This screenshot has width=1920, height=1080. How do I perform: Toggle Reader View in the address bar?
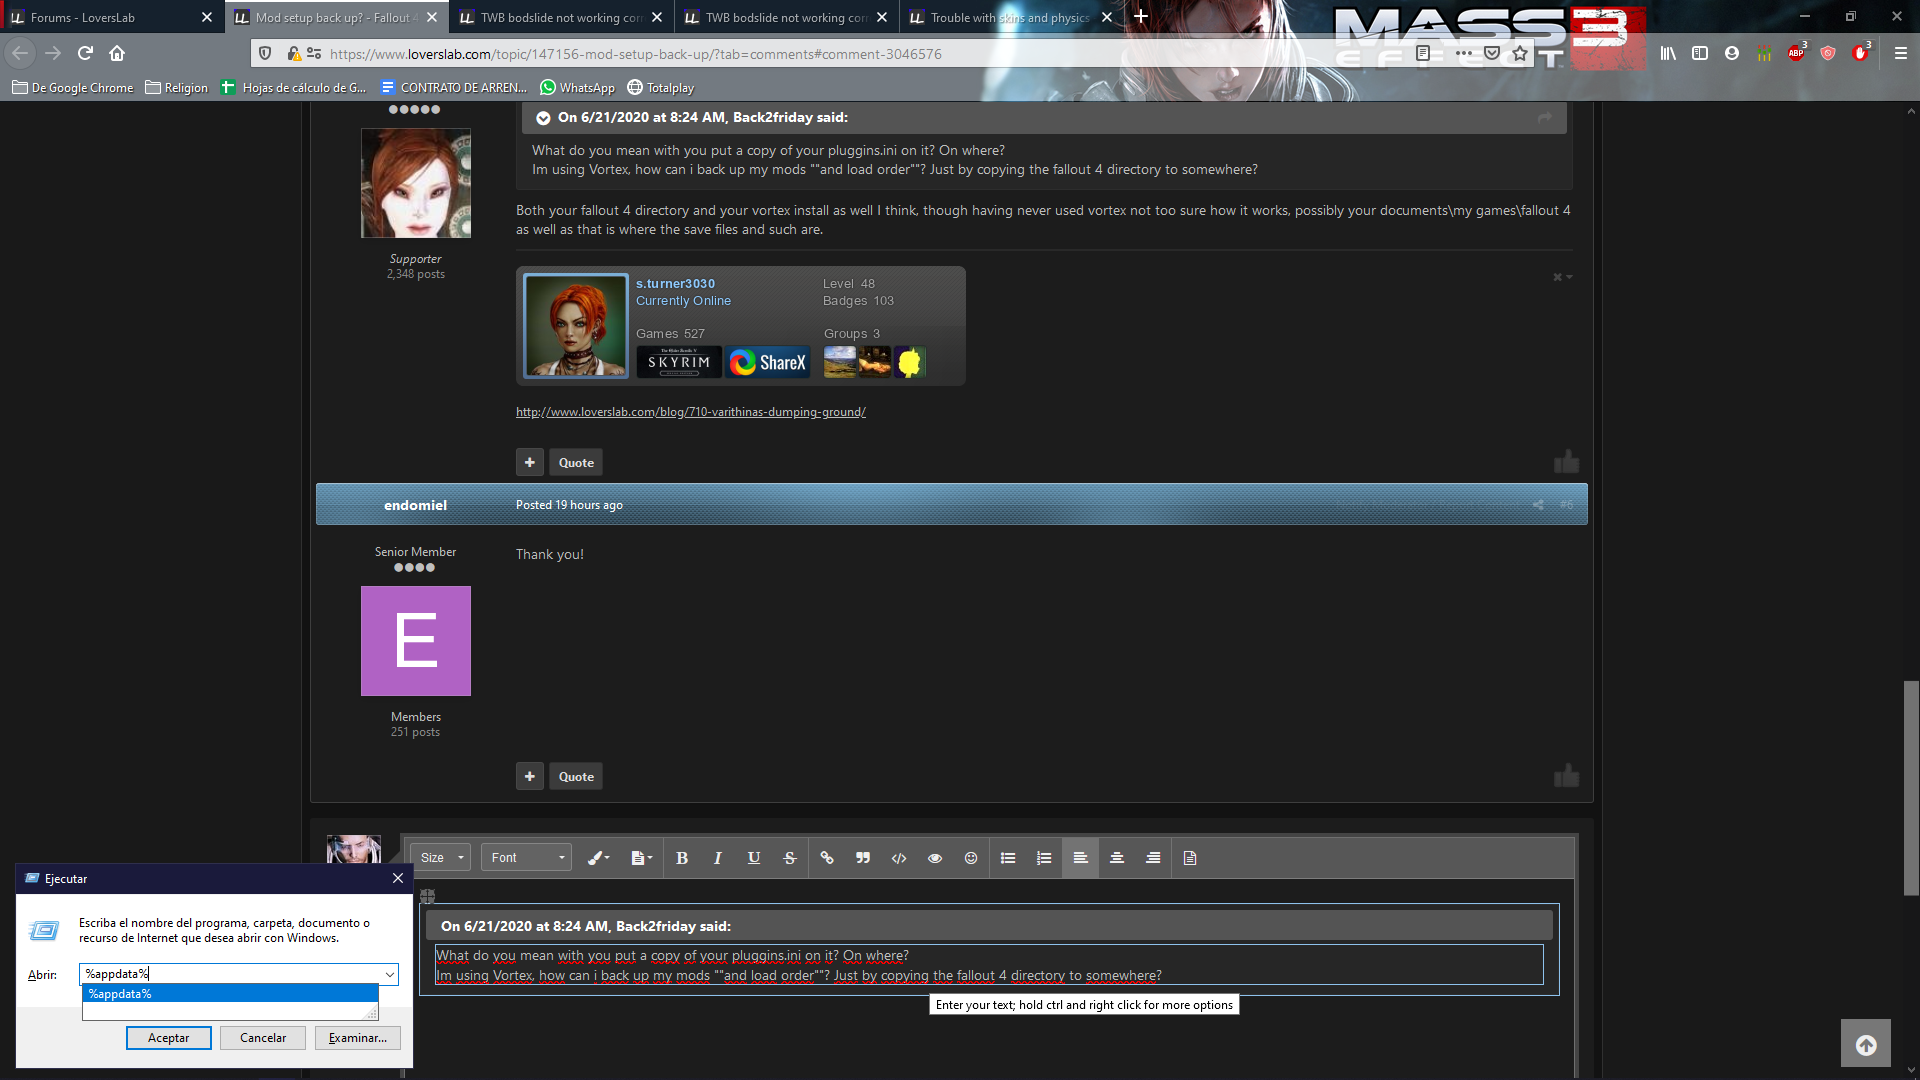click(1423, 53)
